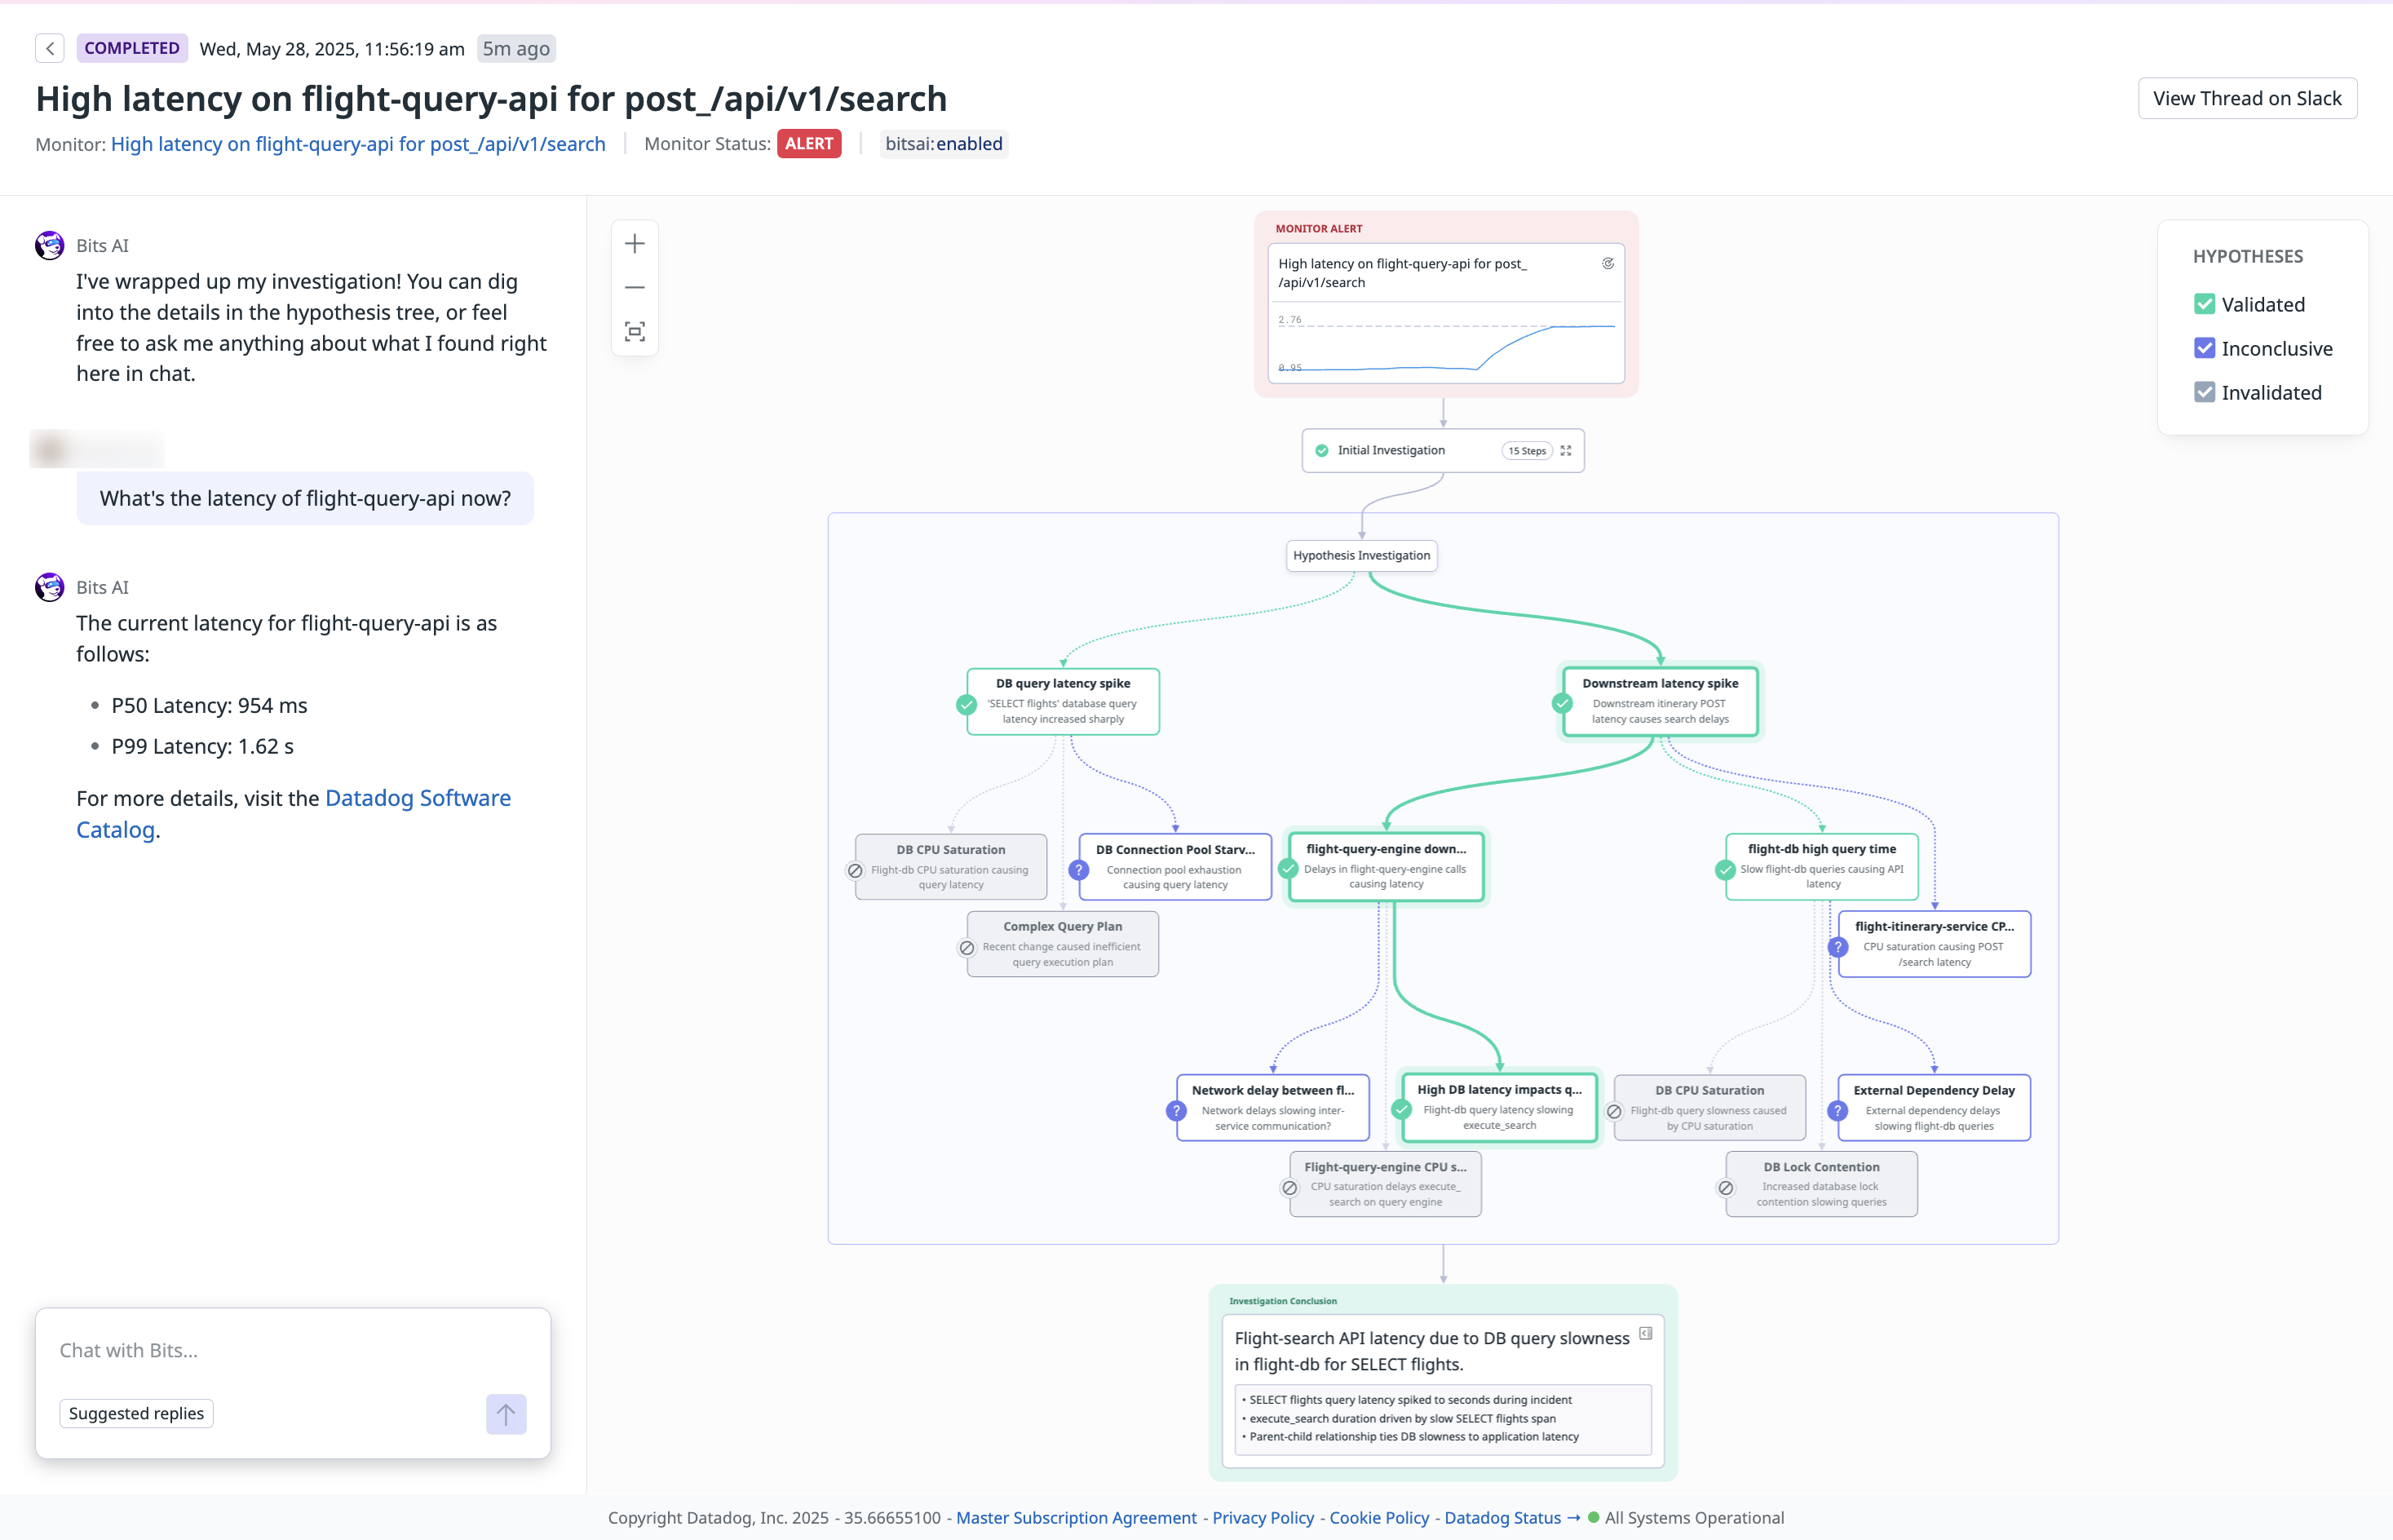
Task: Click the monitor alert card corner icon
Action: (1608, 264)
